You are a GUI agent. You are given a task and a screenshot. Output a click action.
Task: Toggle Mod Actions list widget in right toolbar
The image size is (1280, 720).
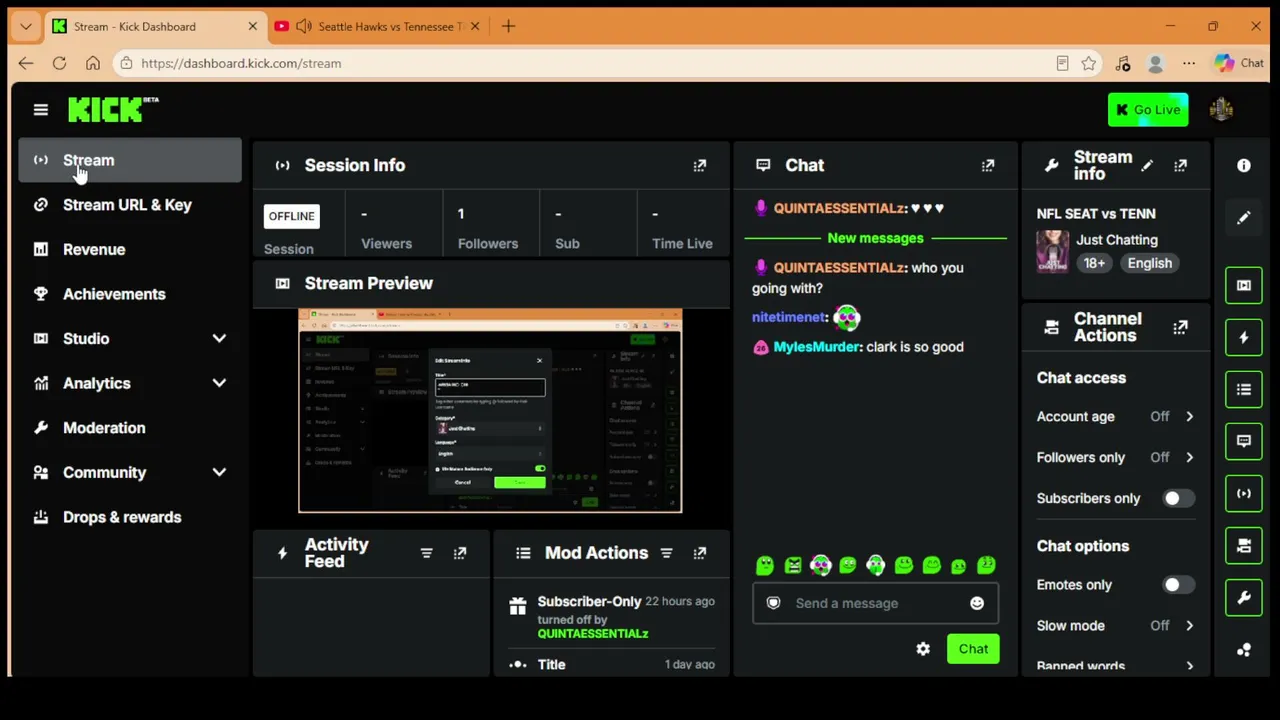[x=1244, y=389]
